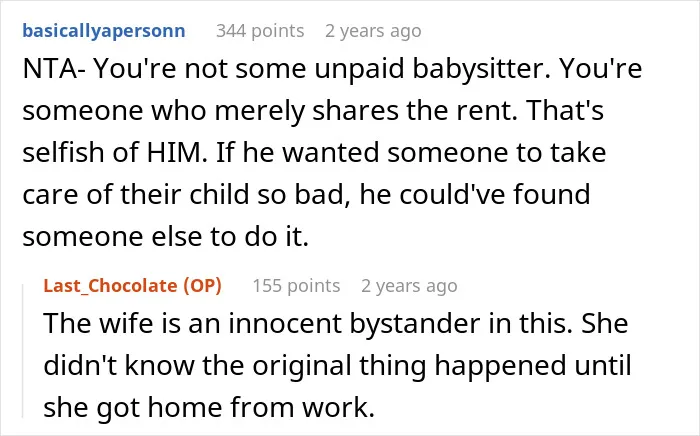
Task: Click the text she got home from work
Action: coord(209,407)
